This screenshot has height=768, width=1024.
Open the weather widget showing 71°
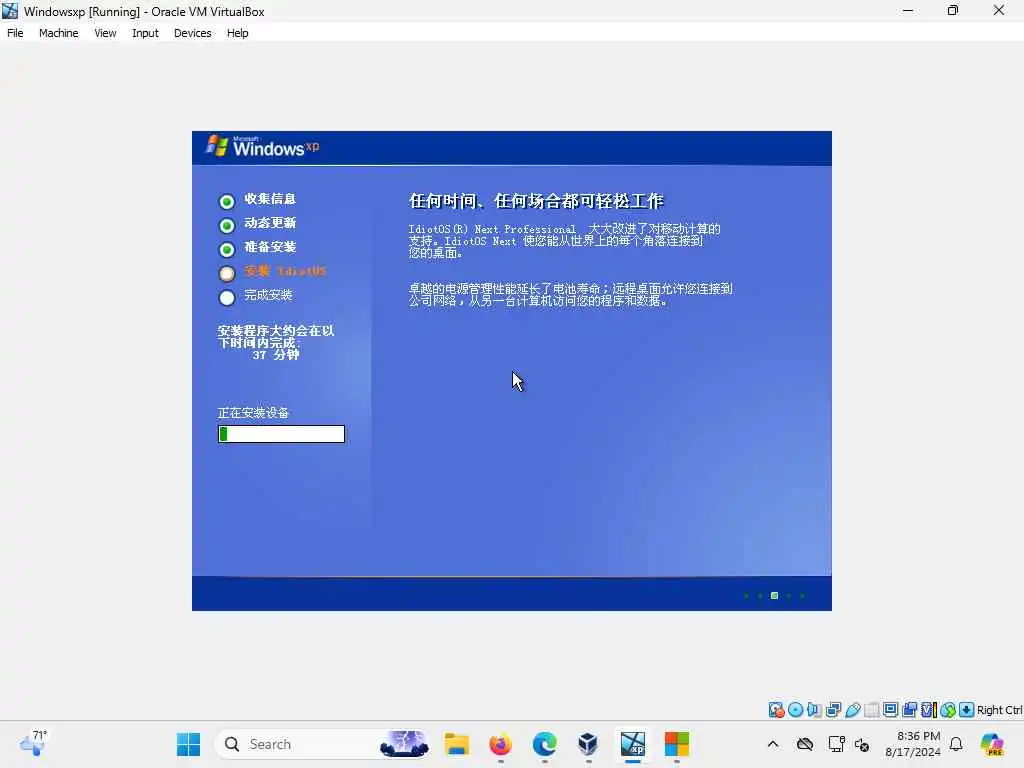[x=33, y=743]
